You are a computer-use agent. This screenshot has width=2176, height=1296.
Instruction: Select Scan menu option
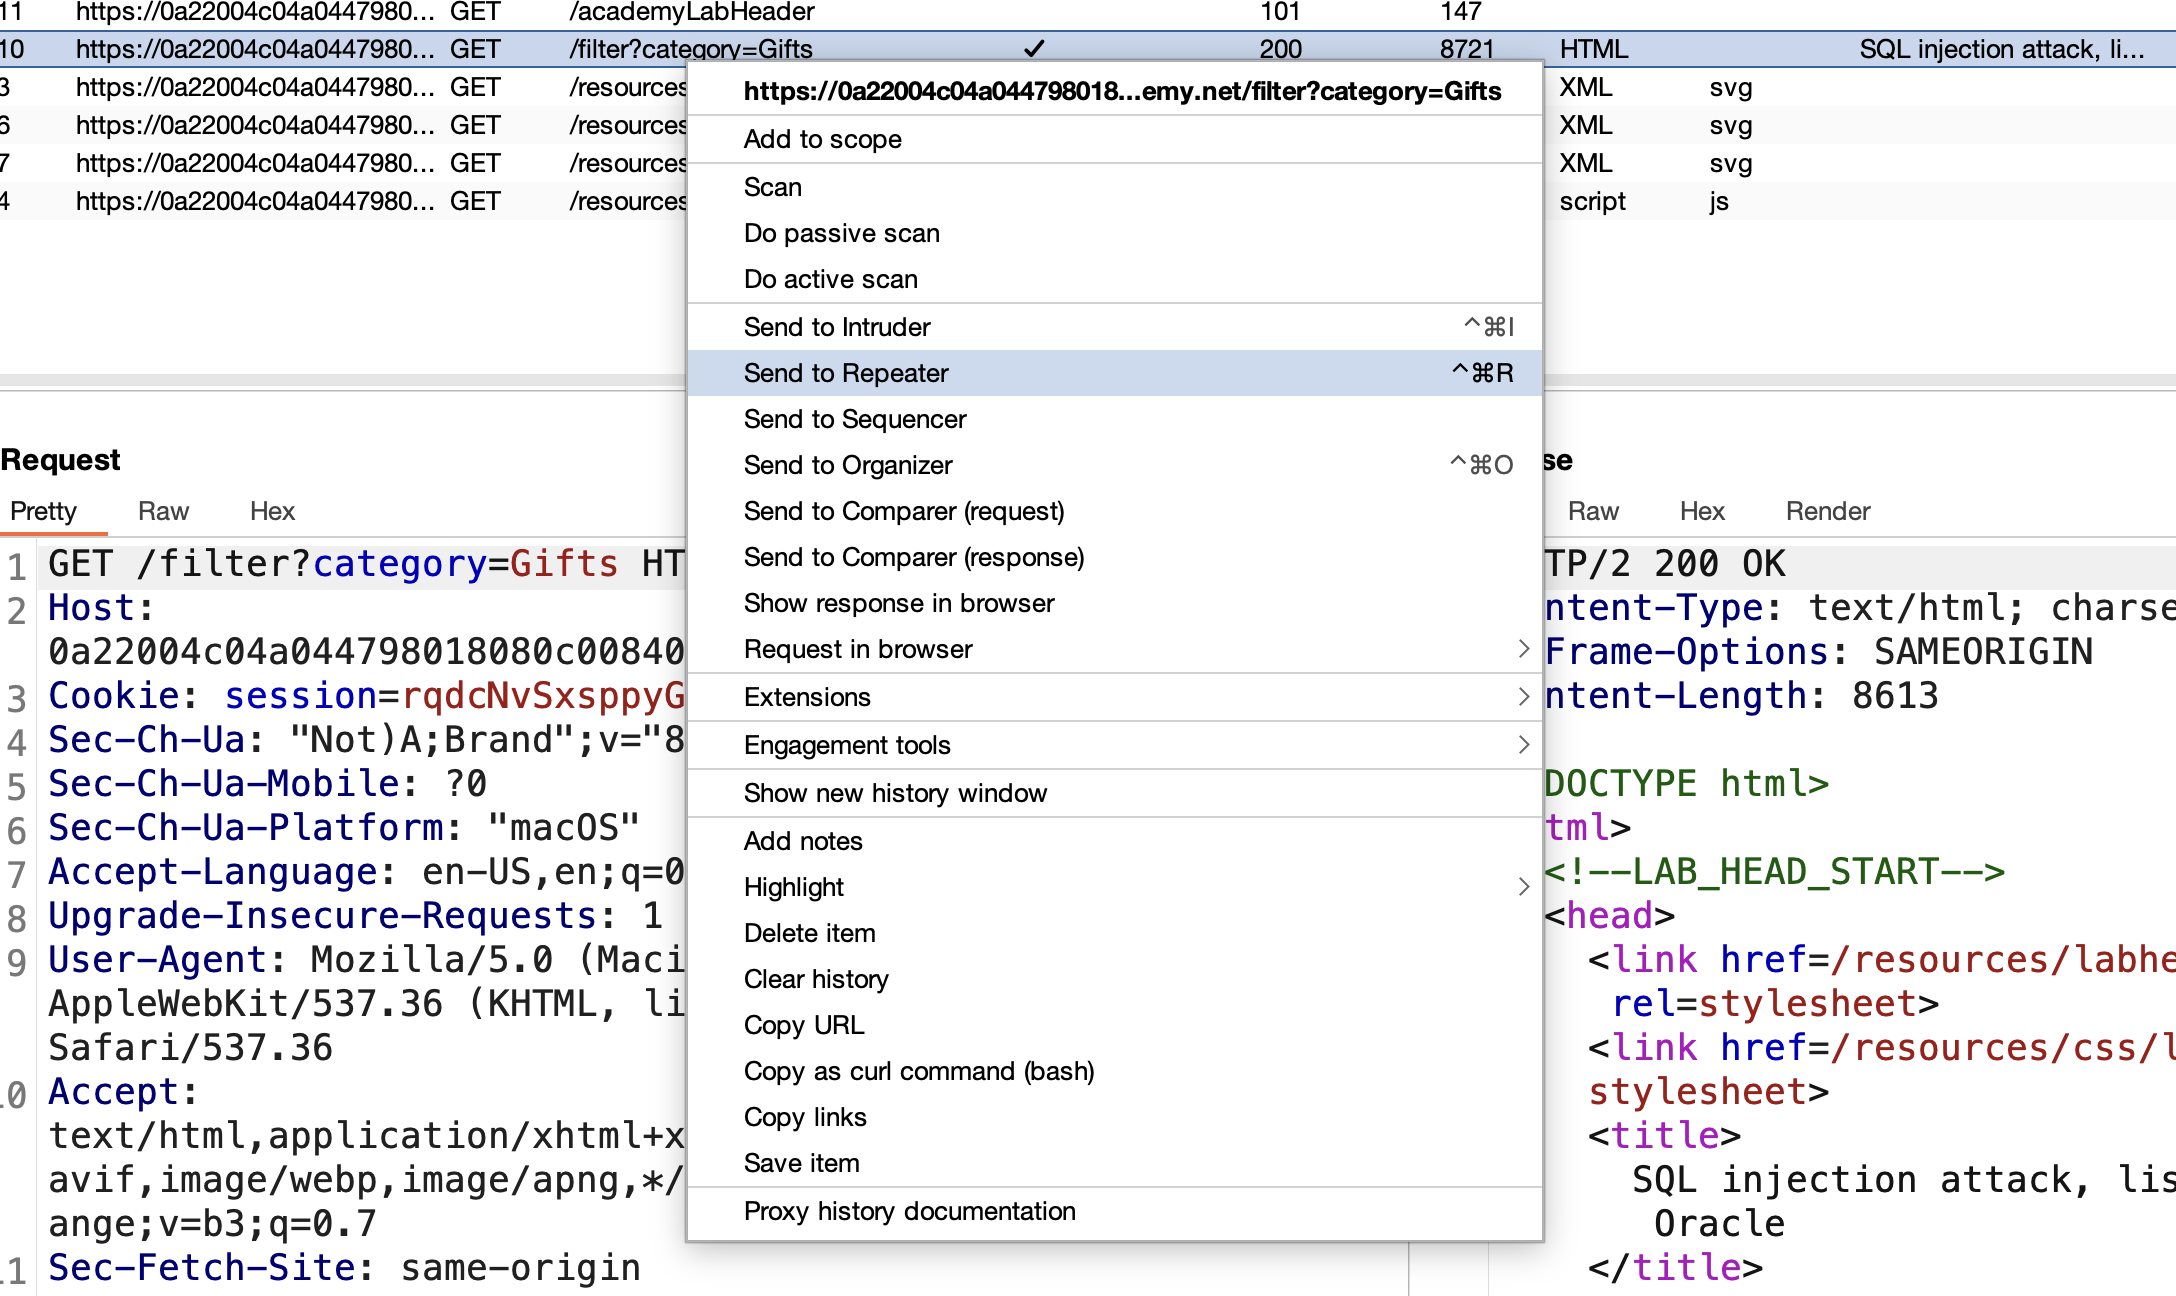(1115, 187)
